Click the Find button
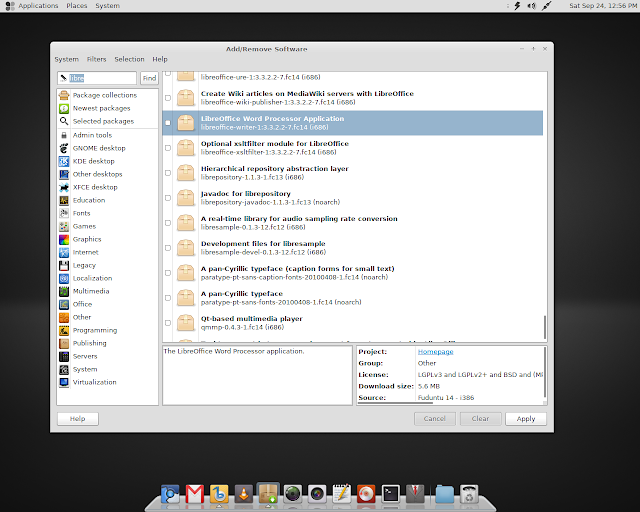Viewport: 640px width, 512px height. coord(149,78)
